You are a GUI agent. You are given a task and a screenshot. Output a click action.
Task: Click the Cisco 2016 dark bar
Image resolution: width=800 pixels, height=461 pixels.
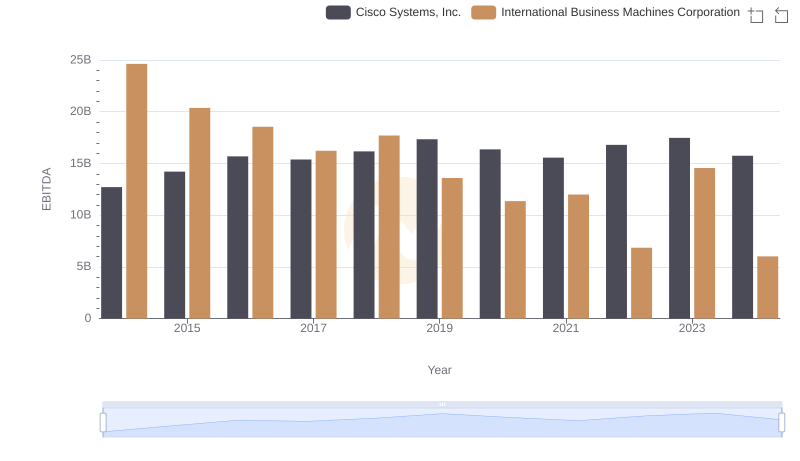pos(238,238)
